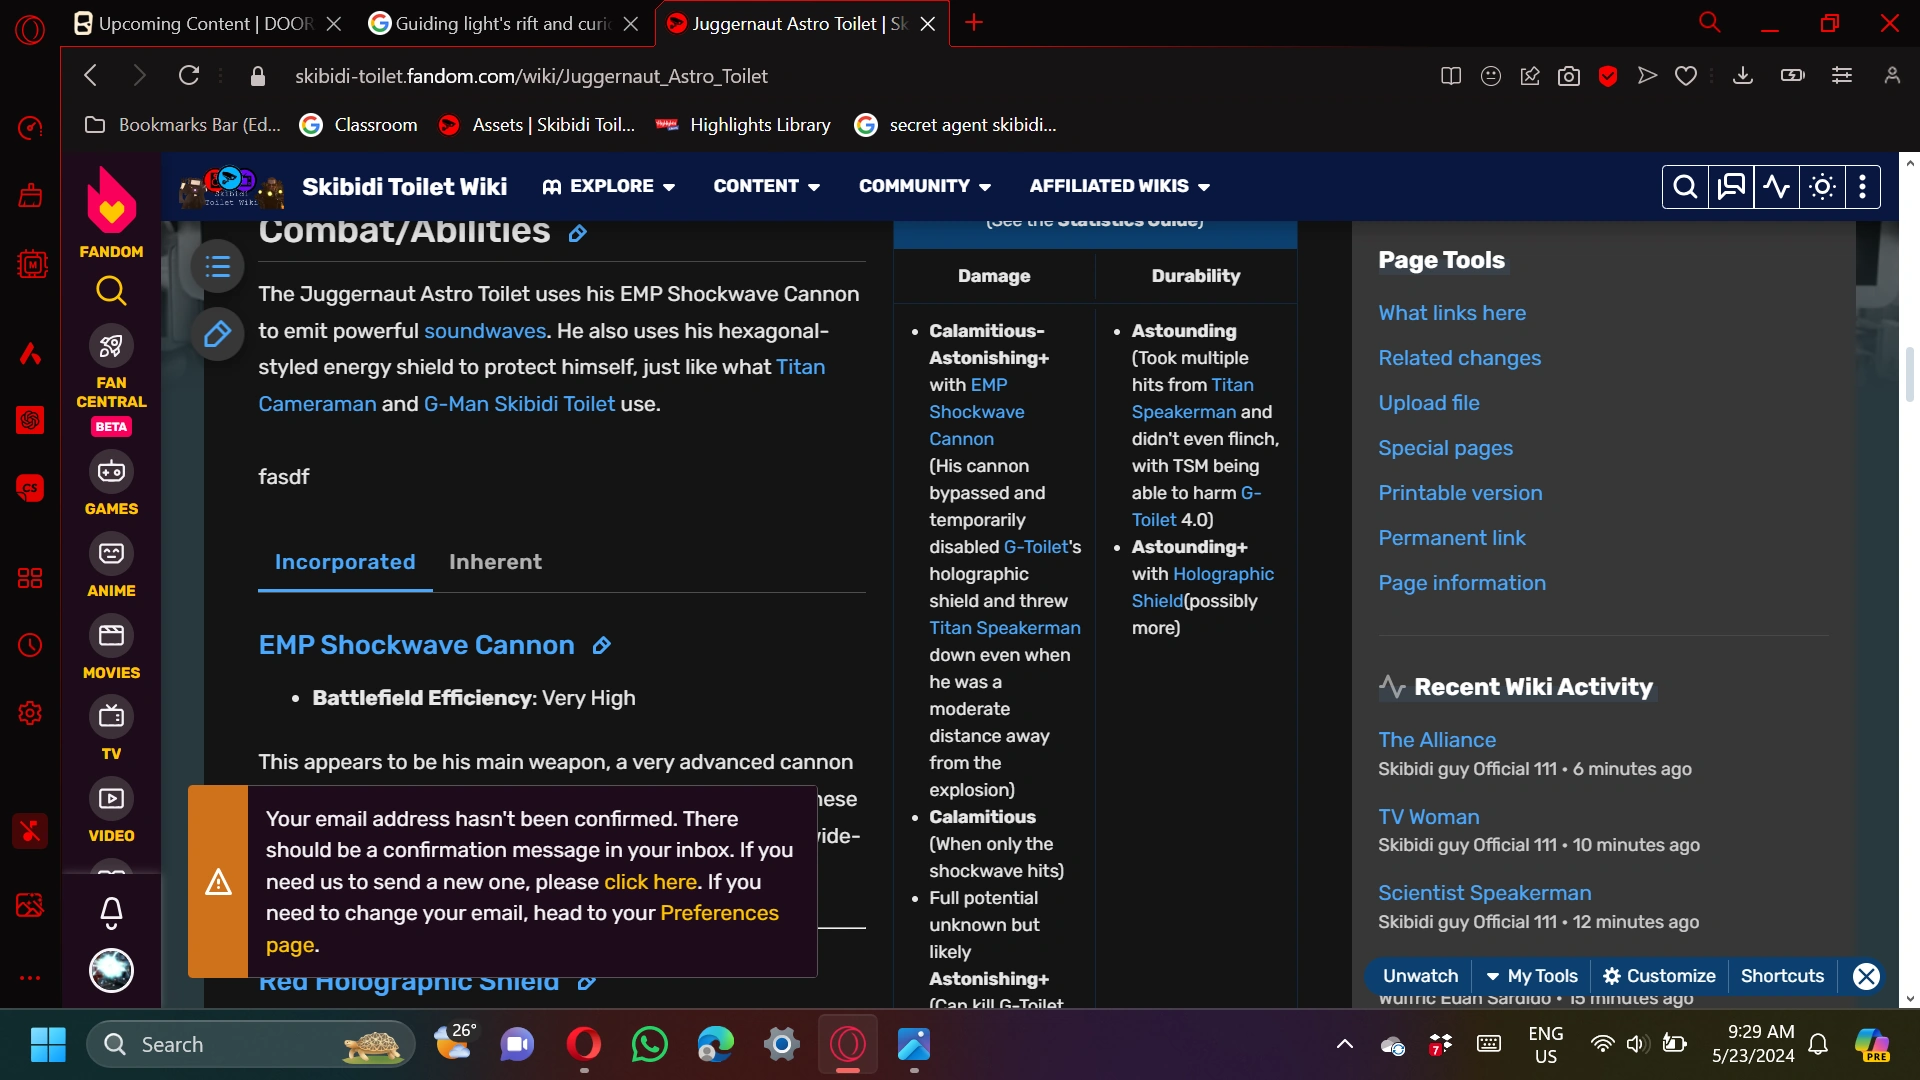Open the What links here link
Image resolution: width=1920 pixels, height=1080 pixels.
click(x=1452, y=313)
